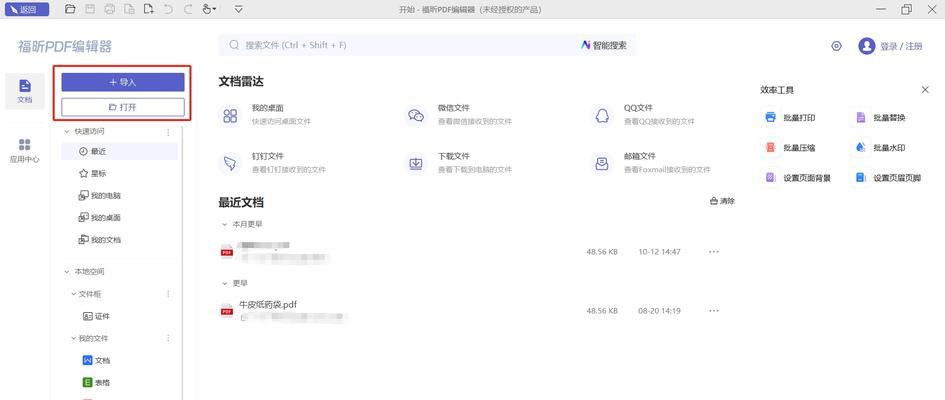Click the 钉钉文件 icon
Image resolution: width=945 pixels, height=400 pixels.
pos(230,164)
